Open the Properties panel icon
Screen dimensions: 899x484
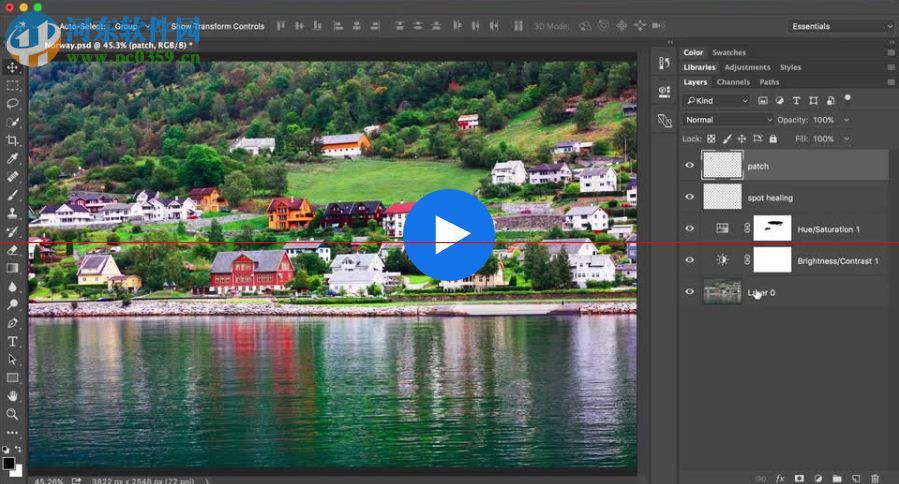665,91
